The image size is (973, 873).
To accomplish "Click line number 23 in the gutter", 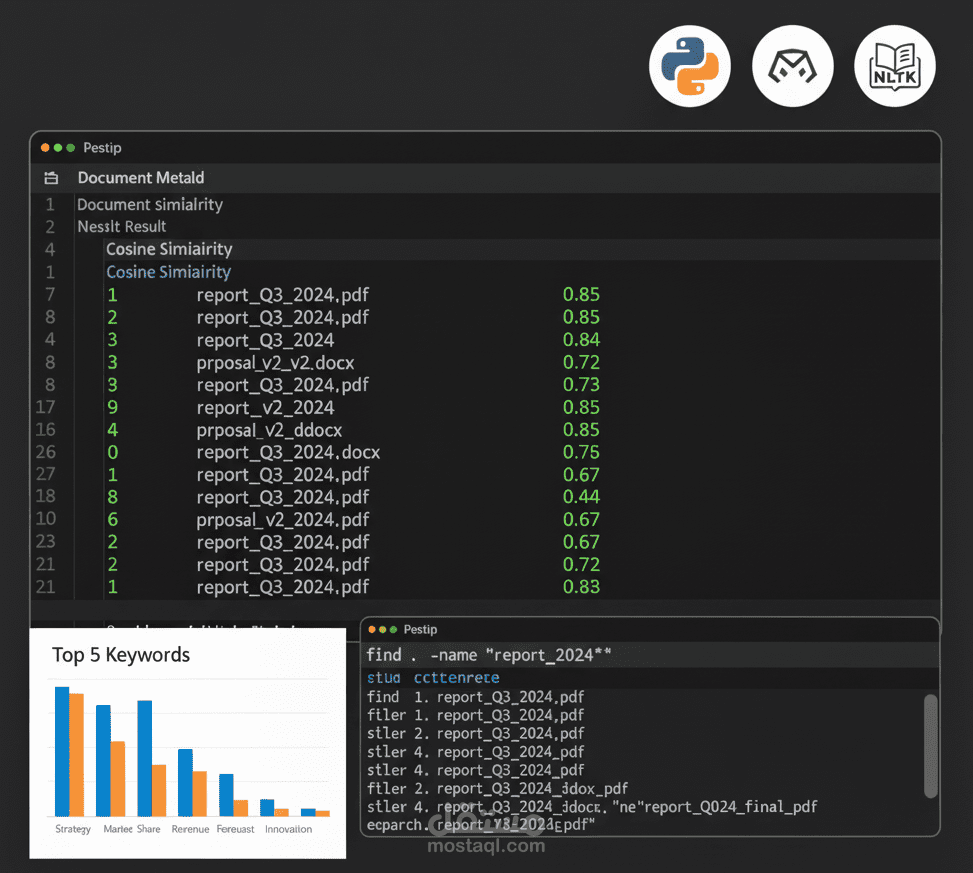I will [45, 542].
